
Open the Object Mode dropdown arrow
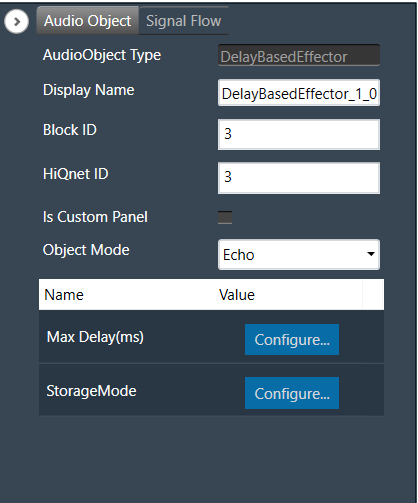371,254
